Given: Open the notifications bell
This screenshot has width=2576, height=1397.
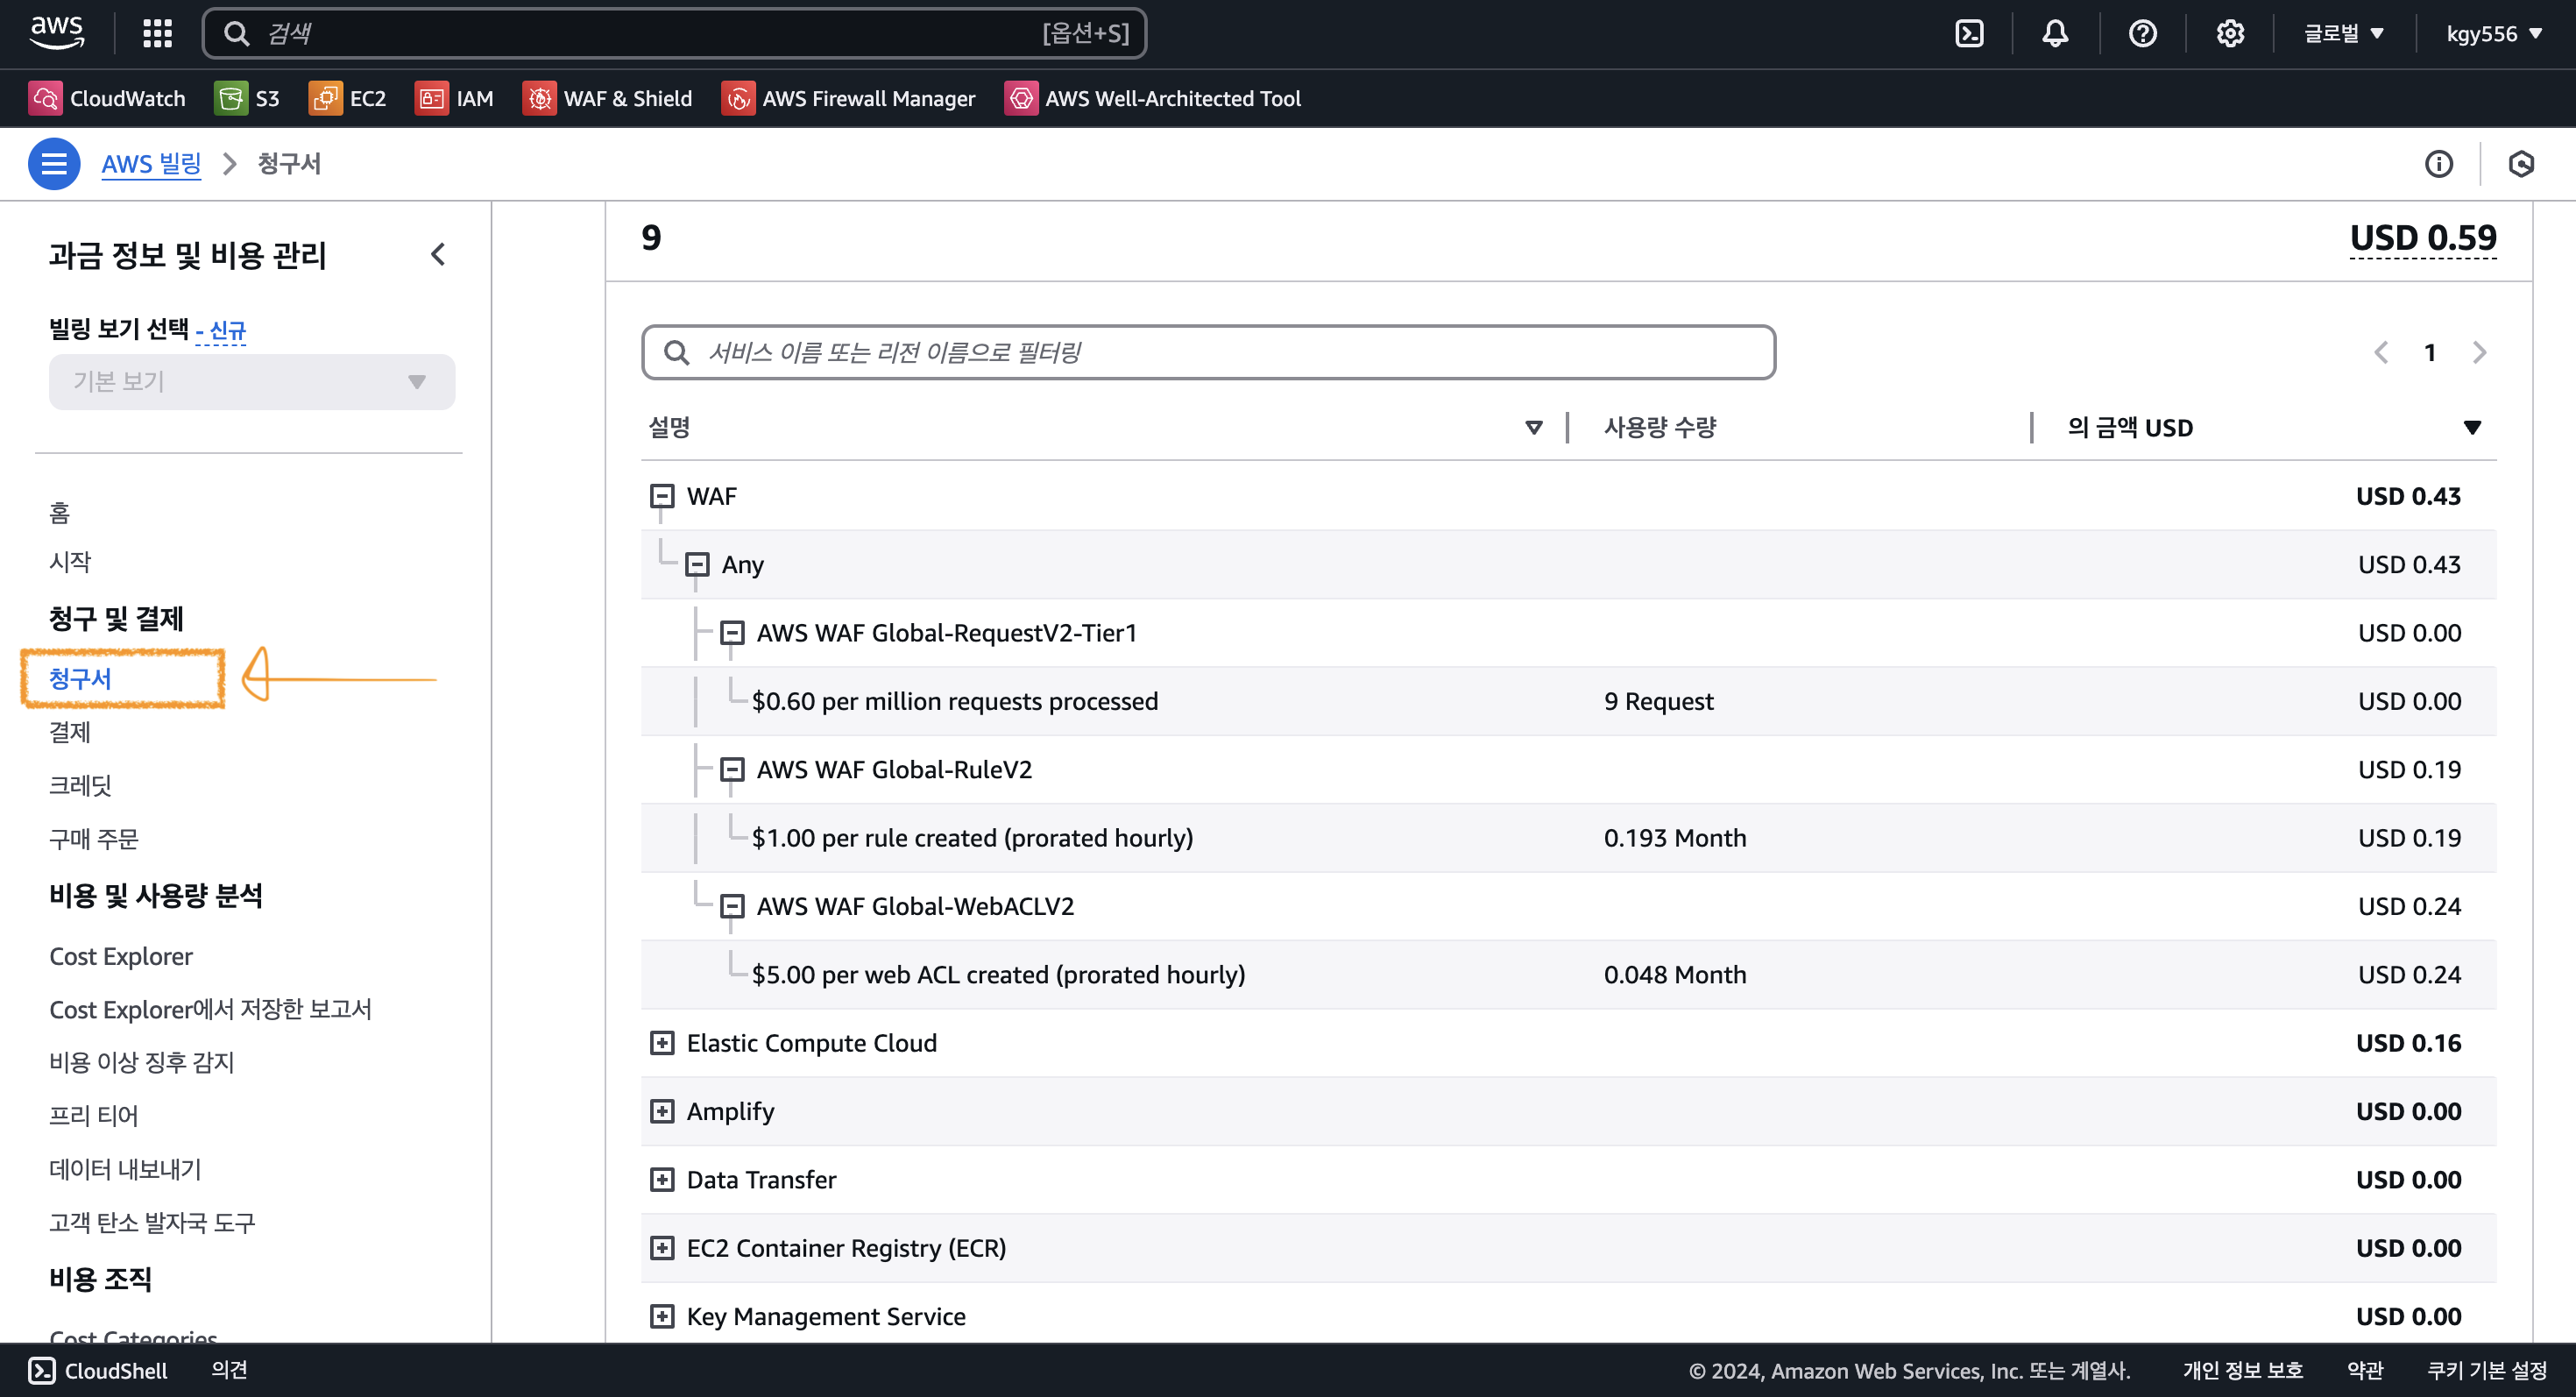Looking at the screenshot, I should coord(2055,34).
